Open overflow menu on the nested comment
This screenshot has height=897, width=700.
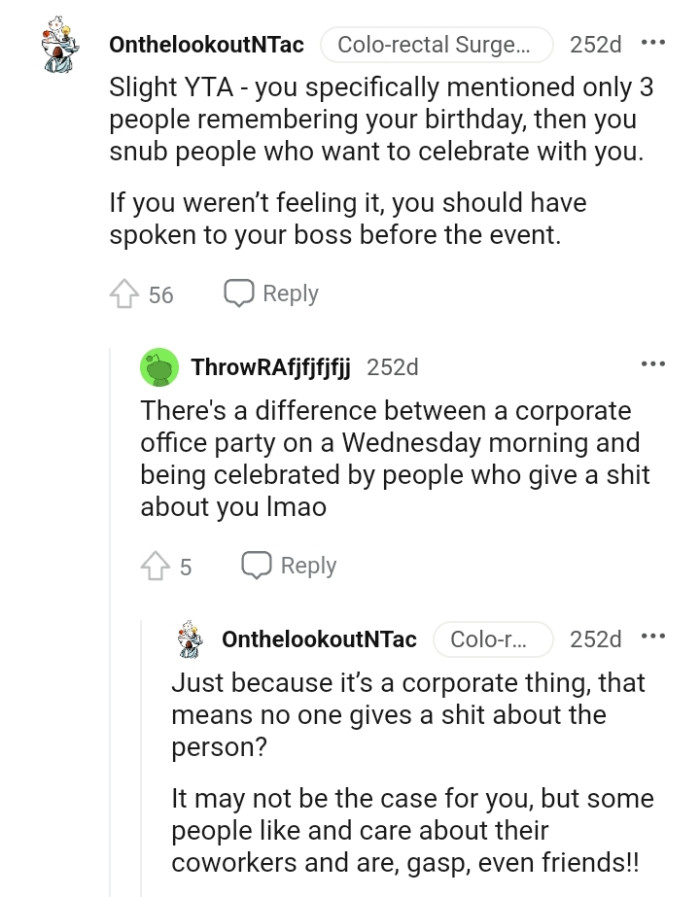click(x=655, y=635)
